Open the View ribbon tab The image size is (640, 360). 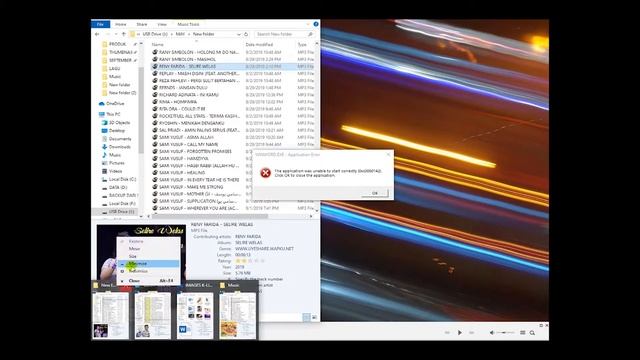tap(162, 24)
